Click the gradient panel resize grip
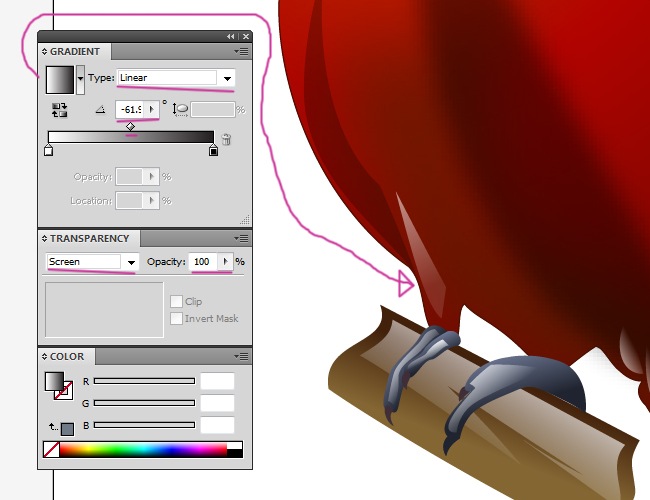 click(x=245, y=220)
